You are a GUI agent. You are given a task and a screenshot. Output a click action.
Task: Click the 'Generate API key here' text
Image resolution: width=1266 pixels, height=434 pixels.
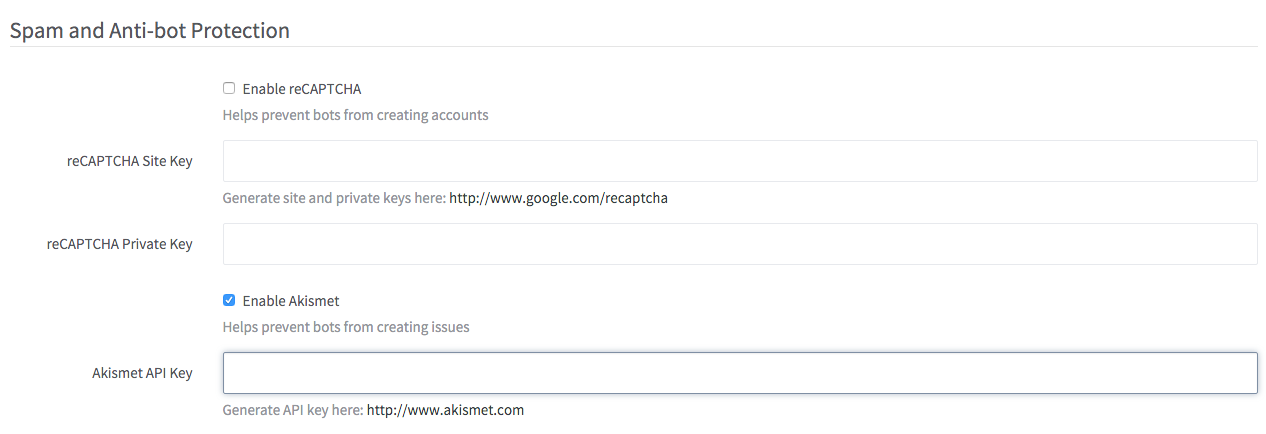[292, 410]
